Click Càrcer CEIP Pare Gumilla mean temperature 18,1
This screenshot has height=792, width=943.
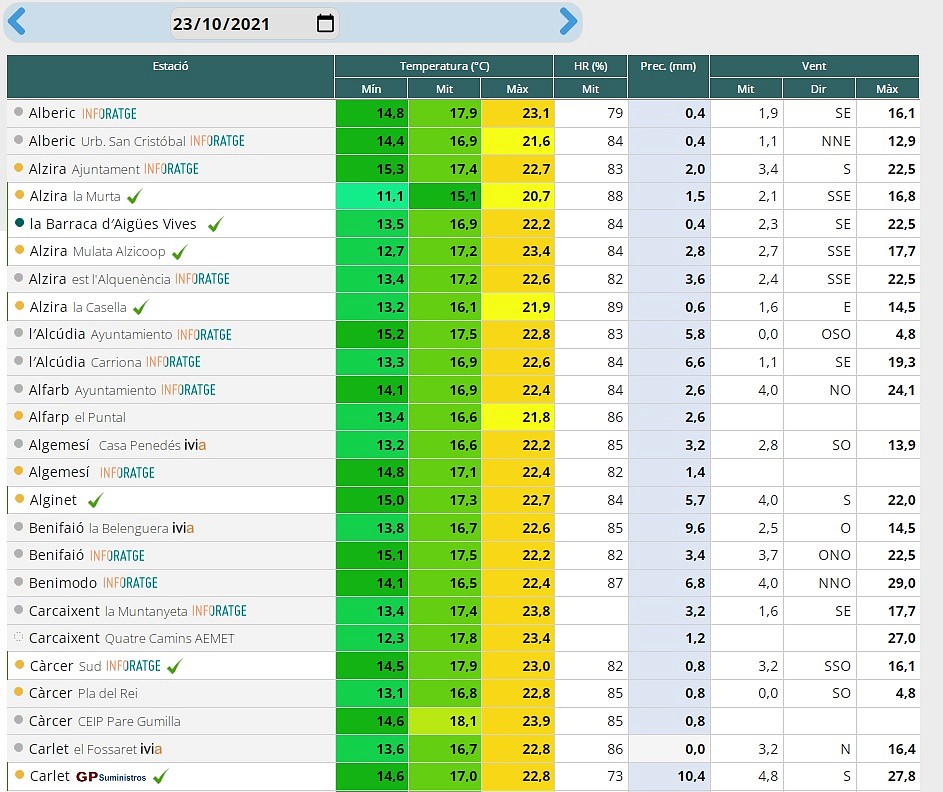(444, 721)
